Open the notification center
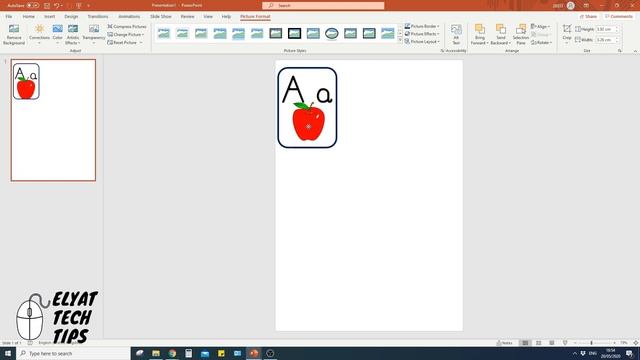Image resolution: width=640 pixels, height=360 pixels. coord(629,353)
